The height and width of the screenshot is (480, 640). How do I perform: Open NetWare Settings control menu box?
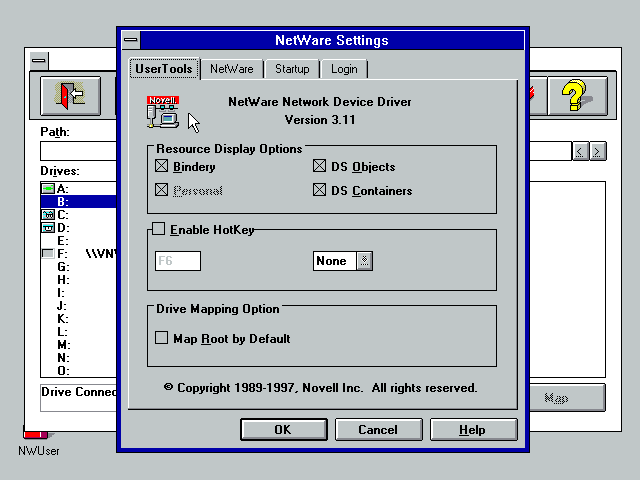click(x=131, y=40)
